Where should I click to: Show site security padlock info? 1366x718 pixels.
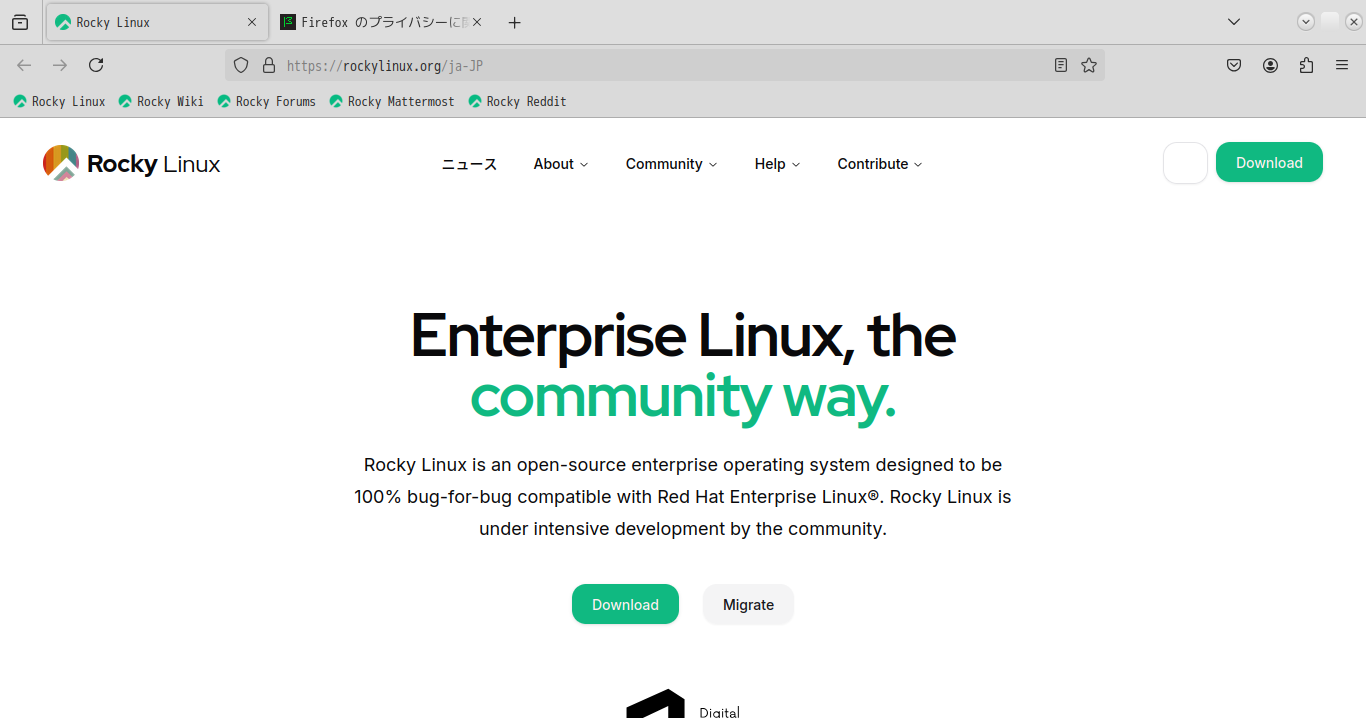[268, 65]
